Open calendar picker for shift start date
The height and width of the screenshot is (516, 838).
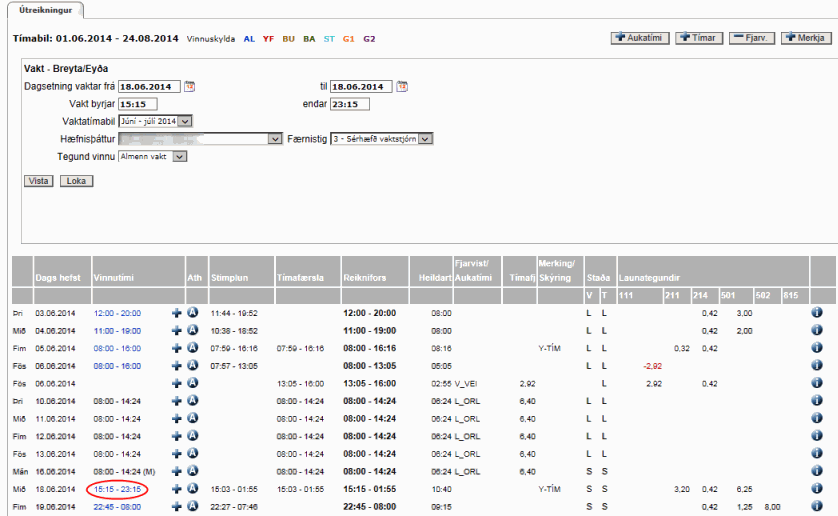point(190,87)
